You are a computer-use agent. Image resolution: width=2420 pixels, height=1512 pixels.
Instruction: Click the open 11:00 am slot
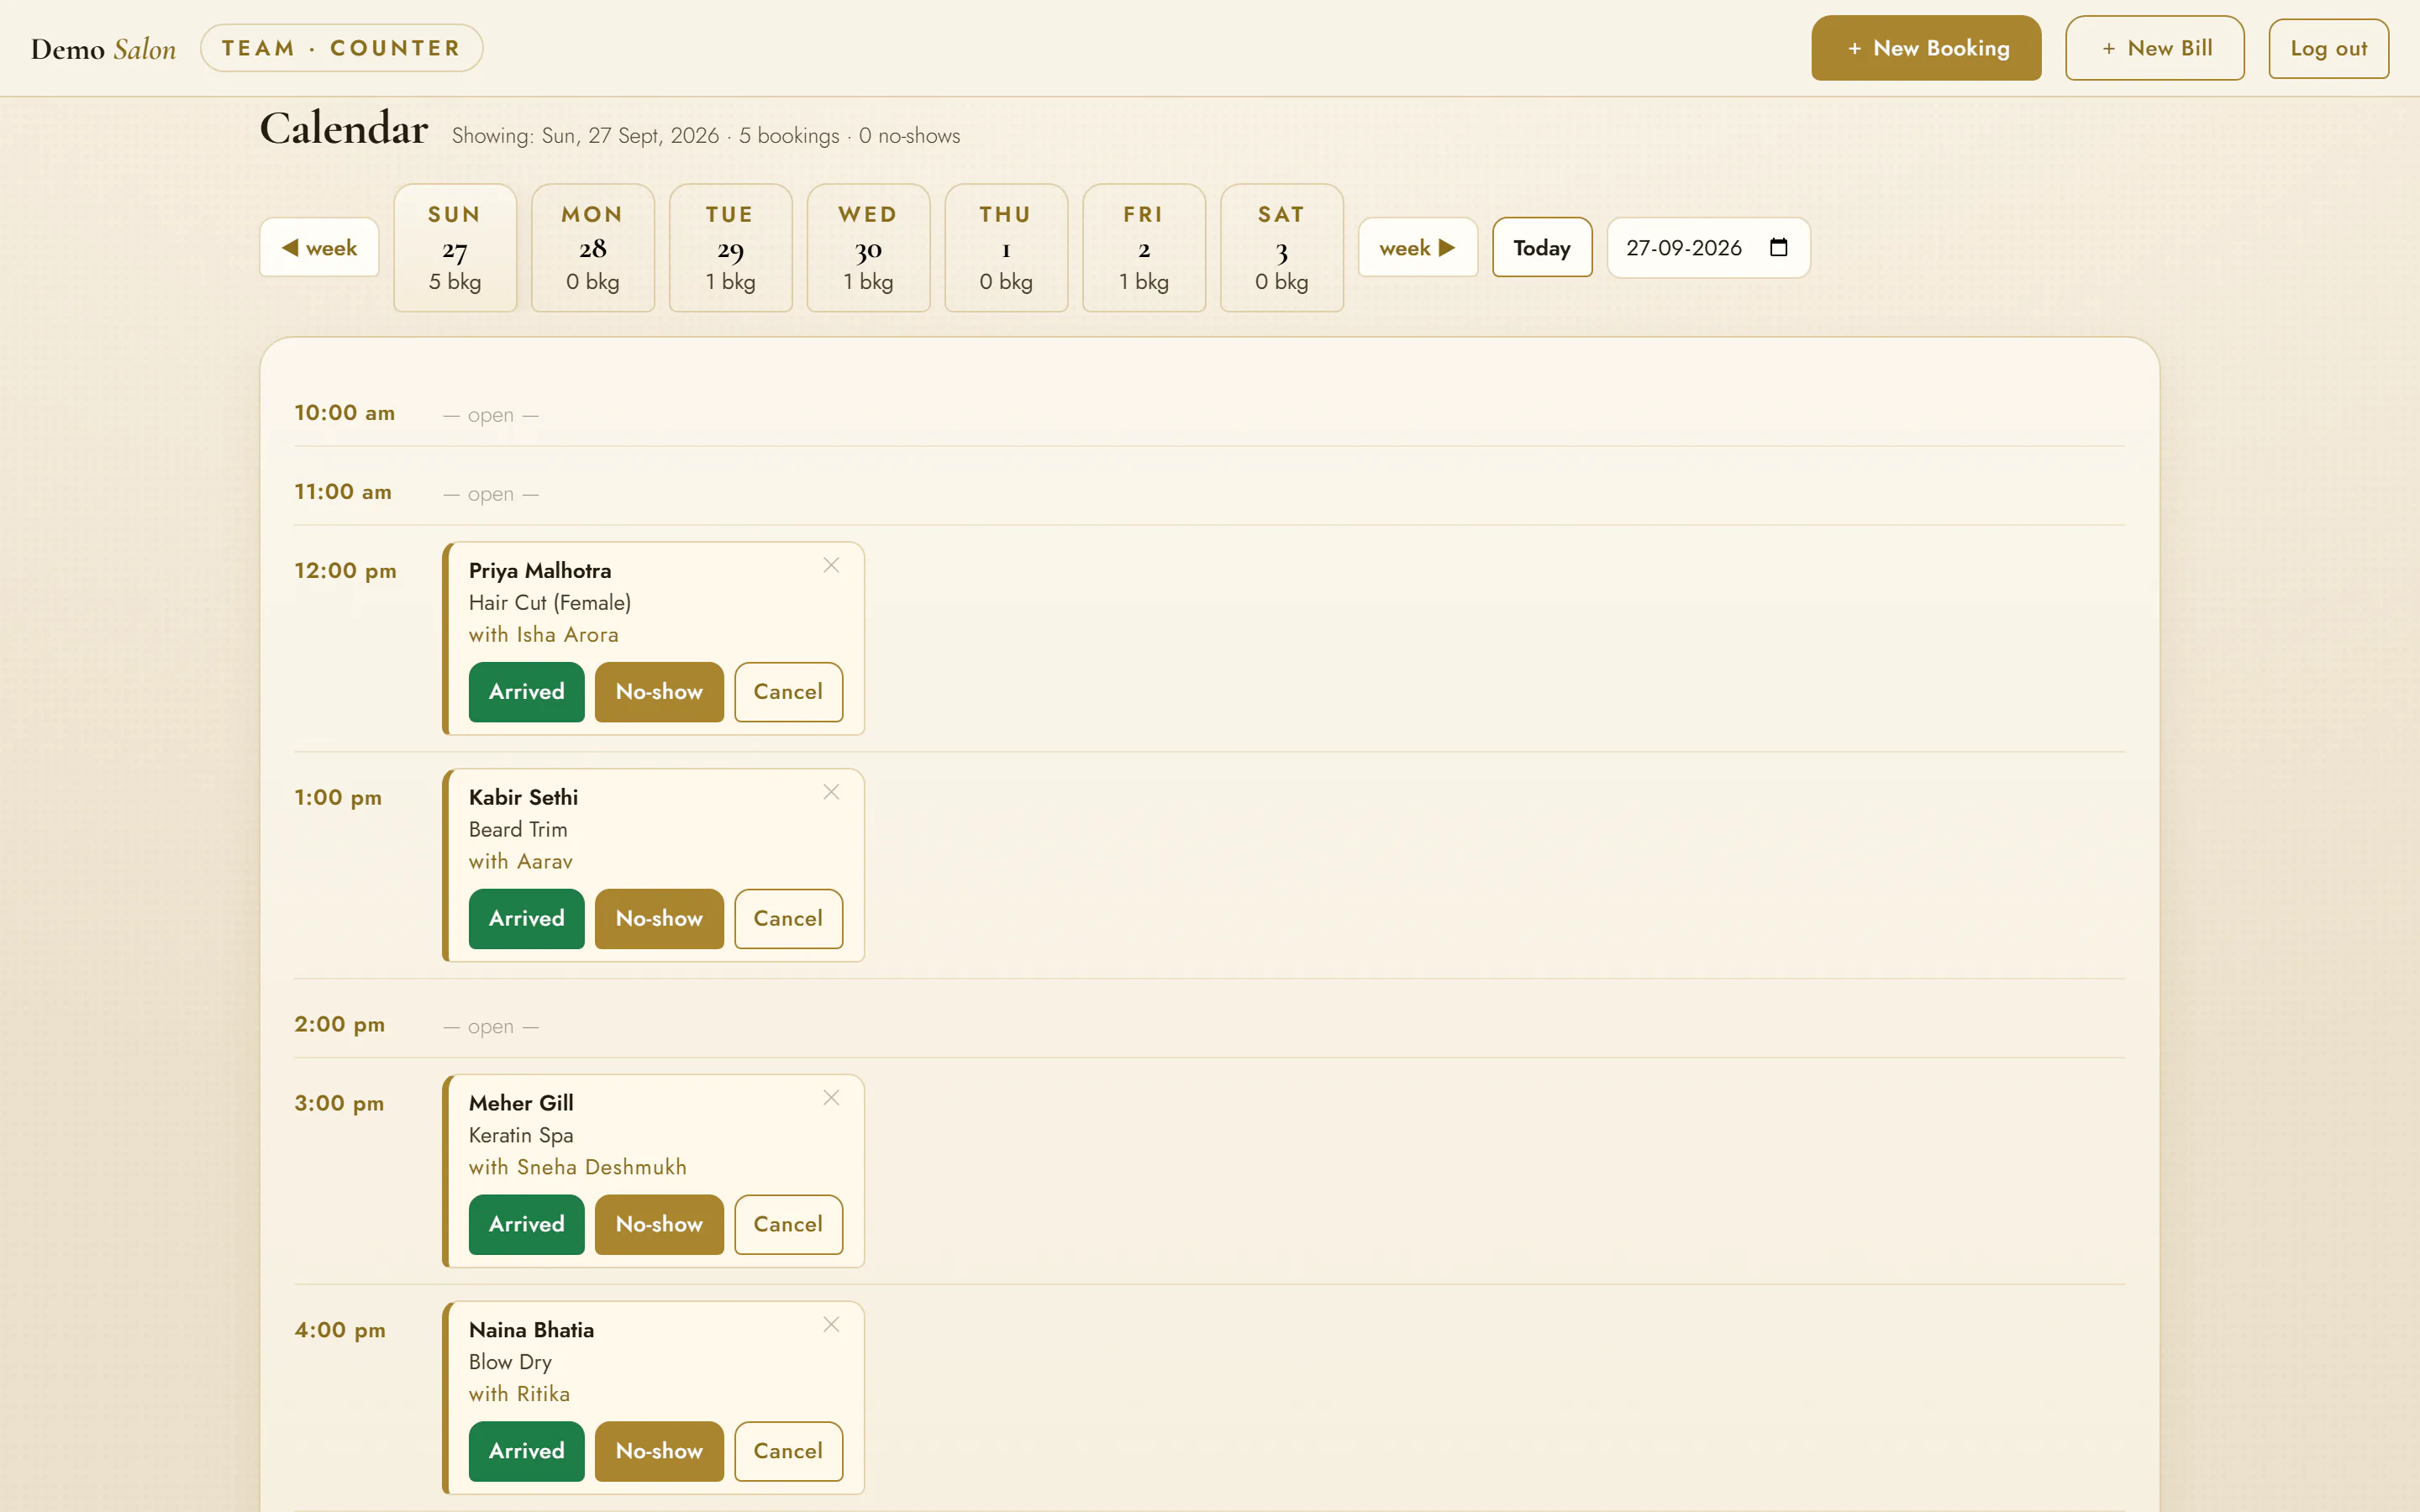click(491, 494)
